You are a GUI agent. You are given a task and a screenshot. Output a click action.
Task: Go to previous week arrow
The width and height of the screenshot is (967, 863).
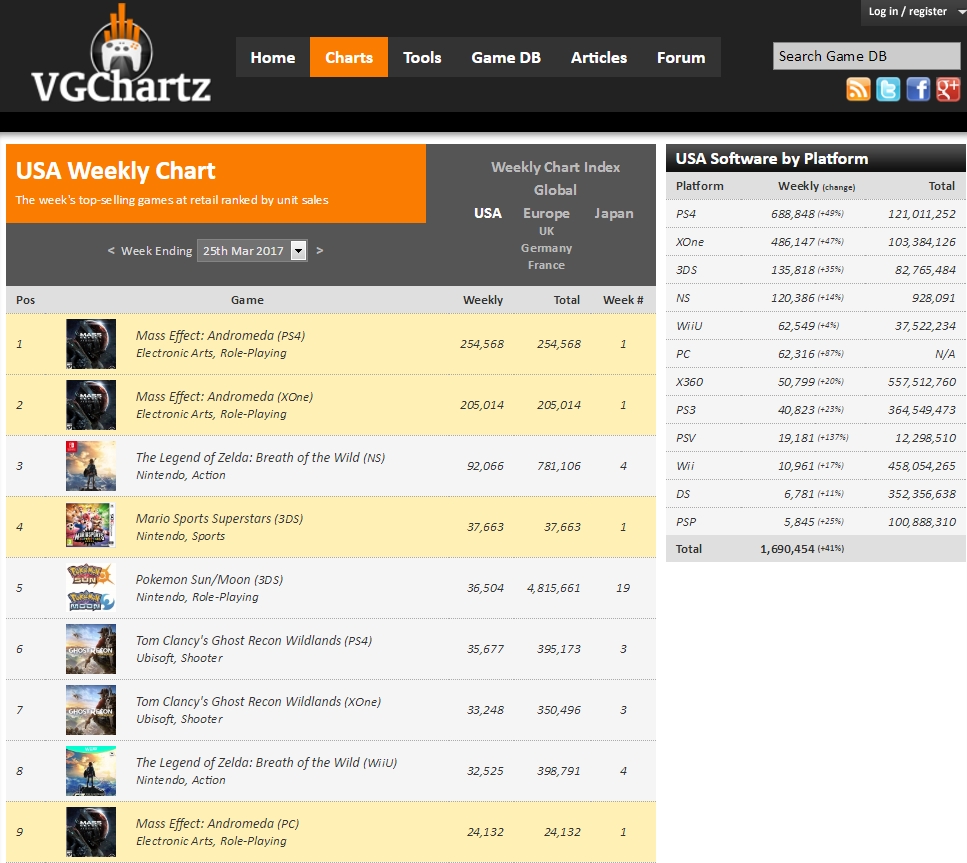pyautogui.click(x=111, y=250)
